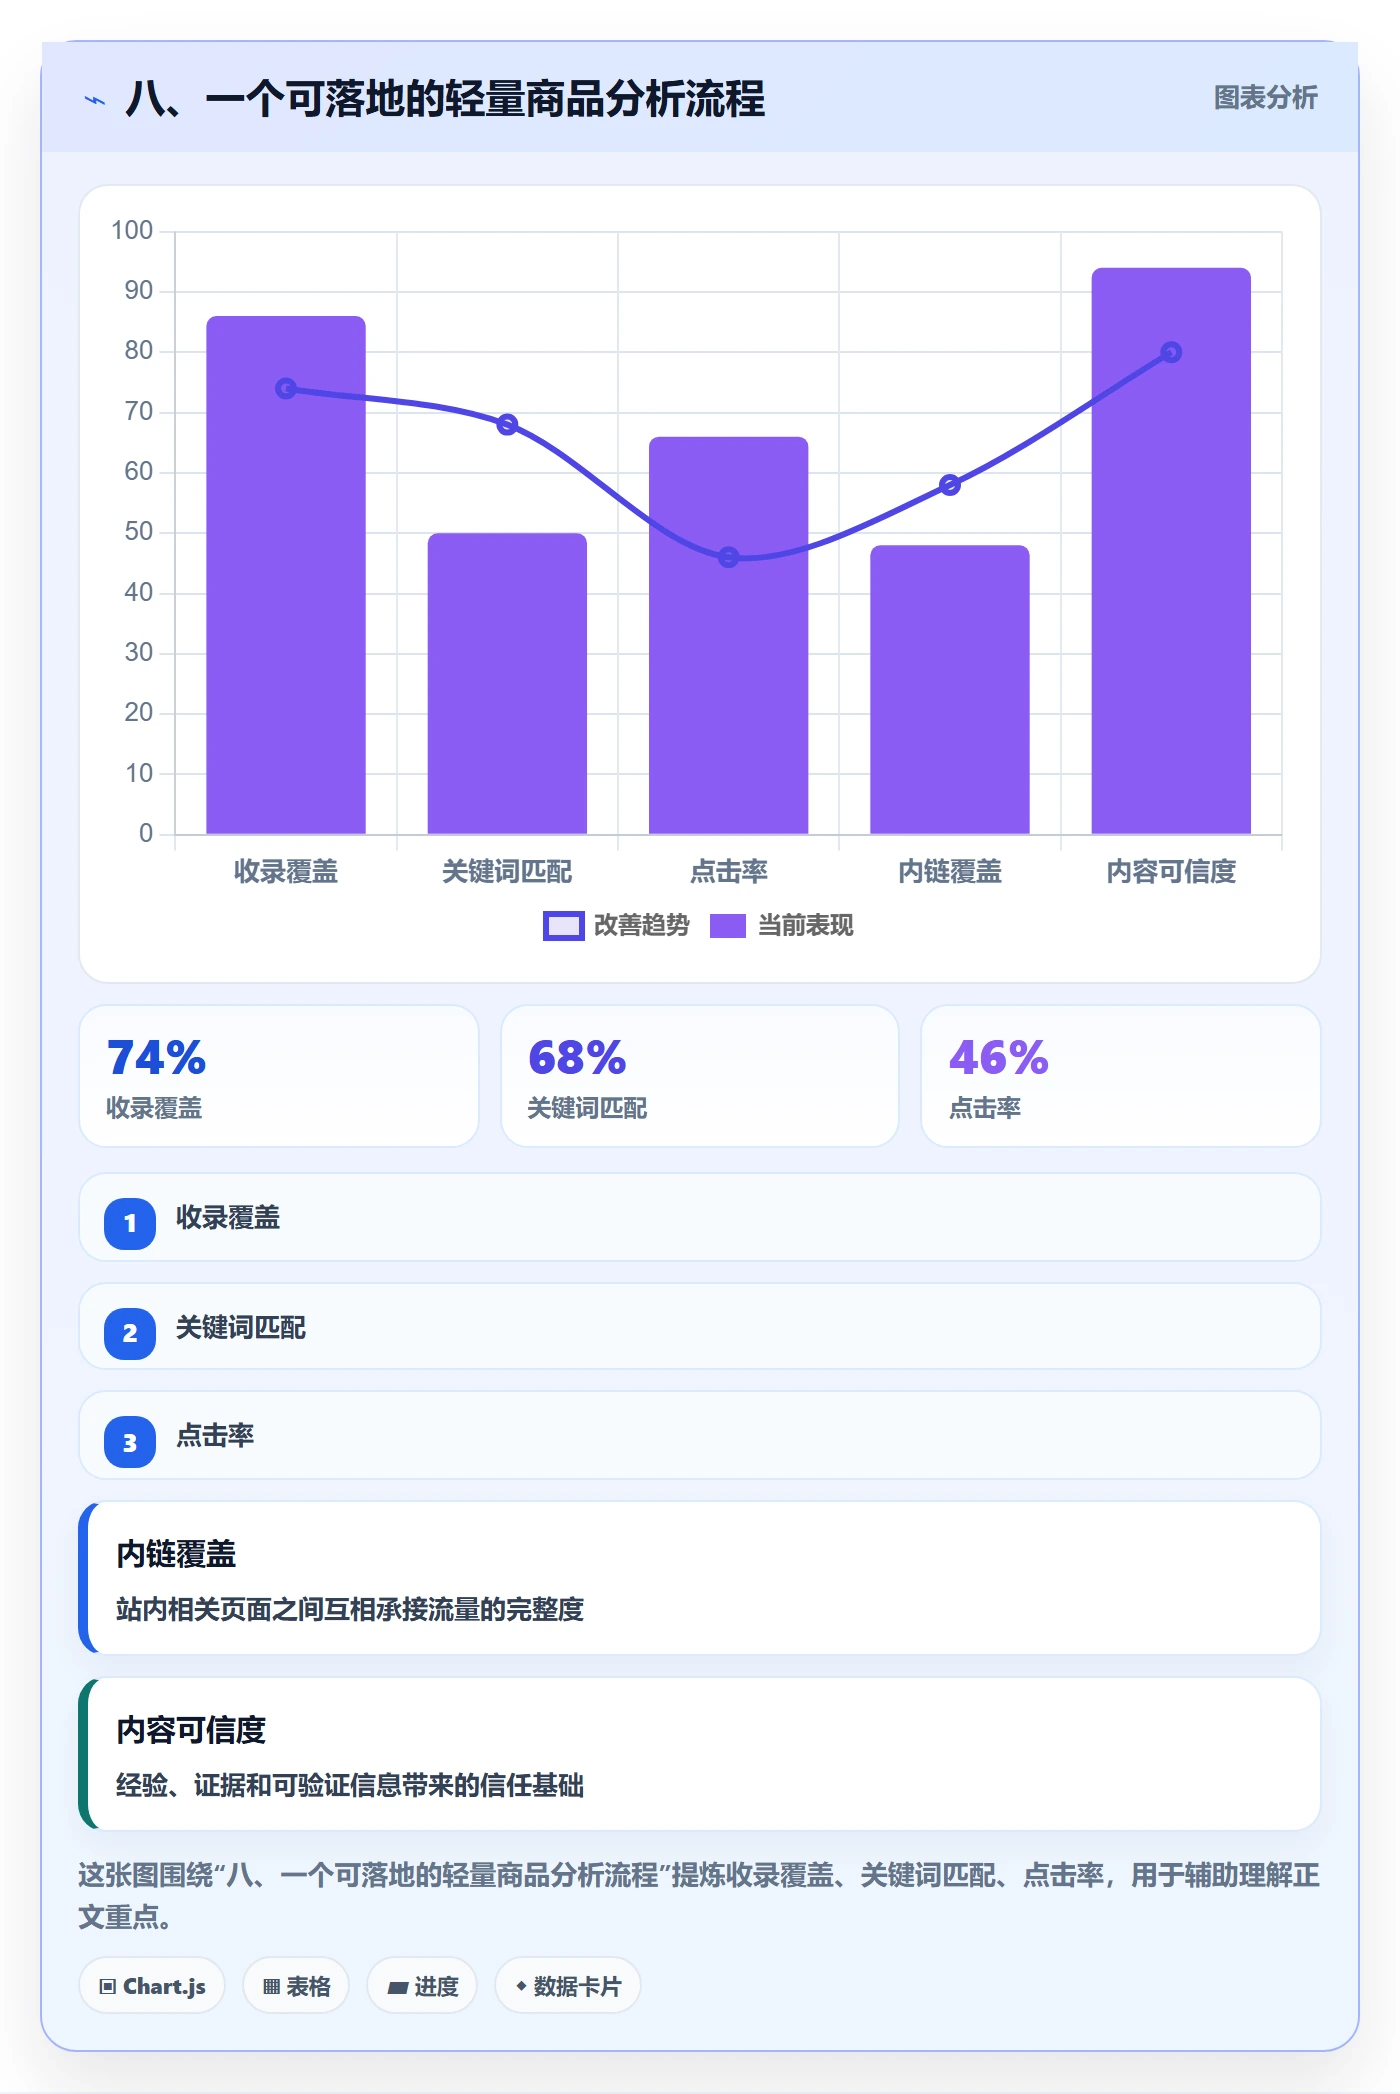Select the Chart.js tag

[152, 1986]
